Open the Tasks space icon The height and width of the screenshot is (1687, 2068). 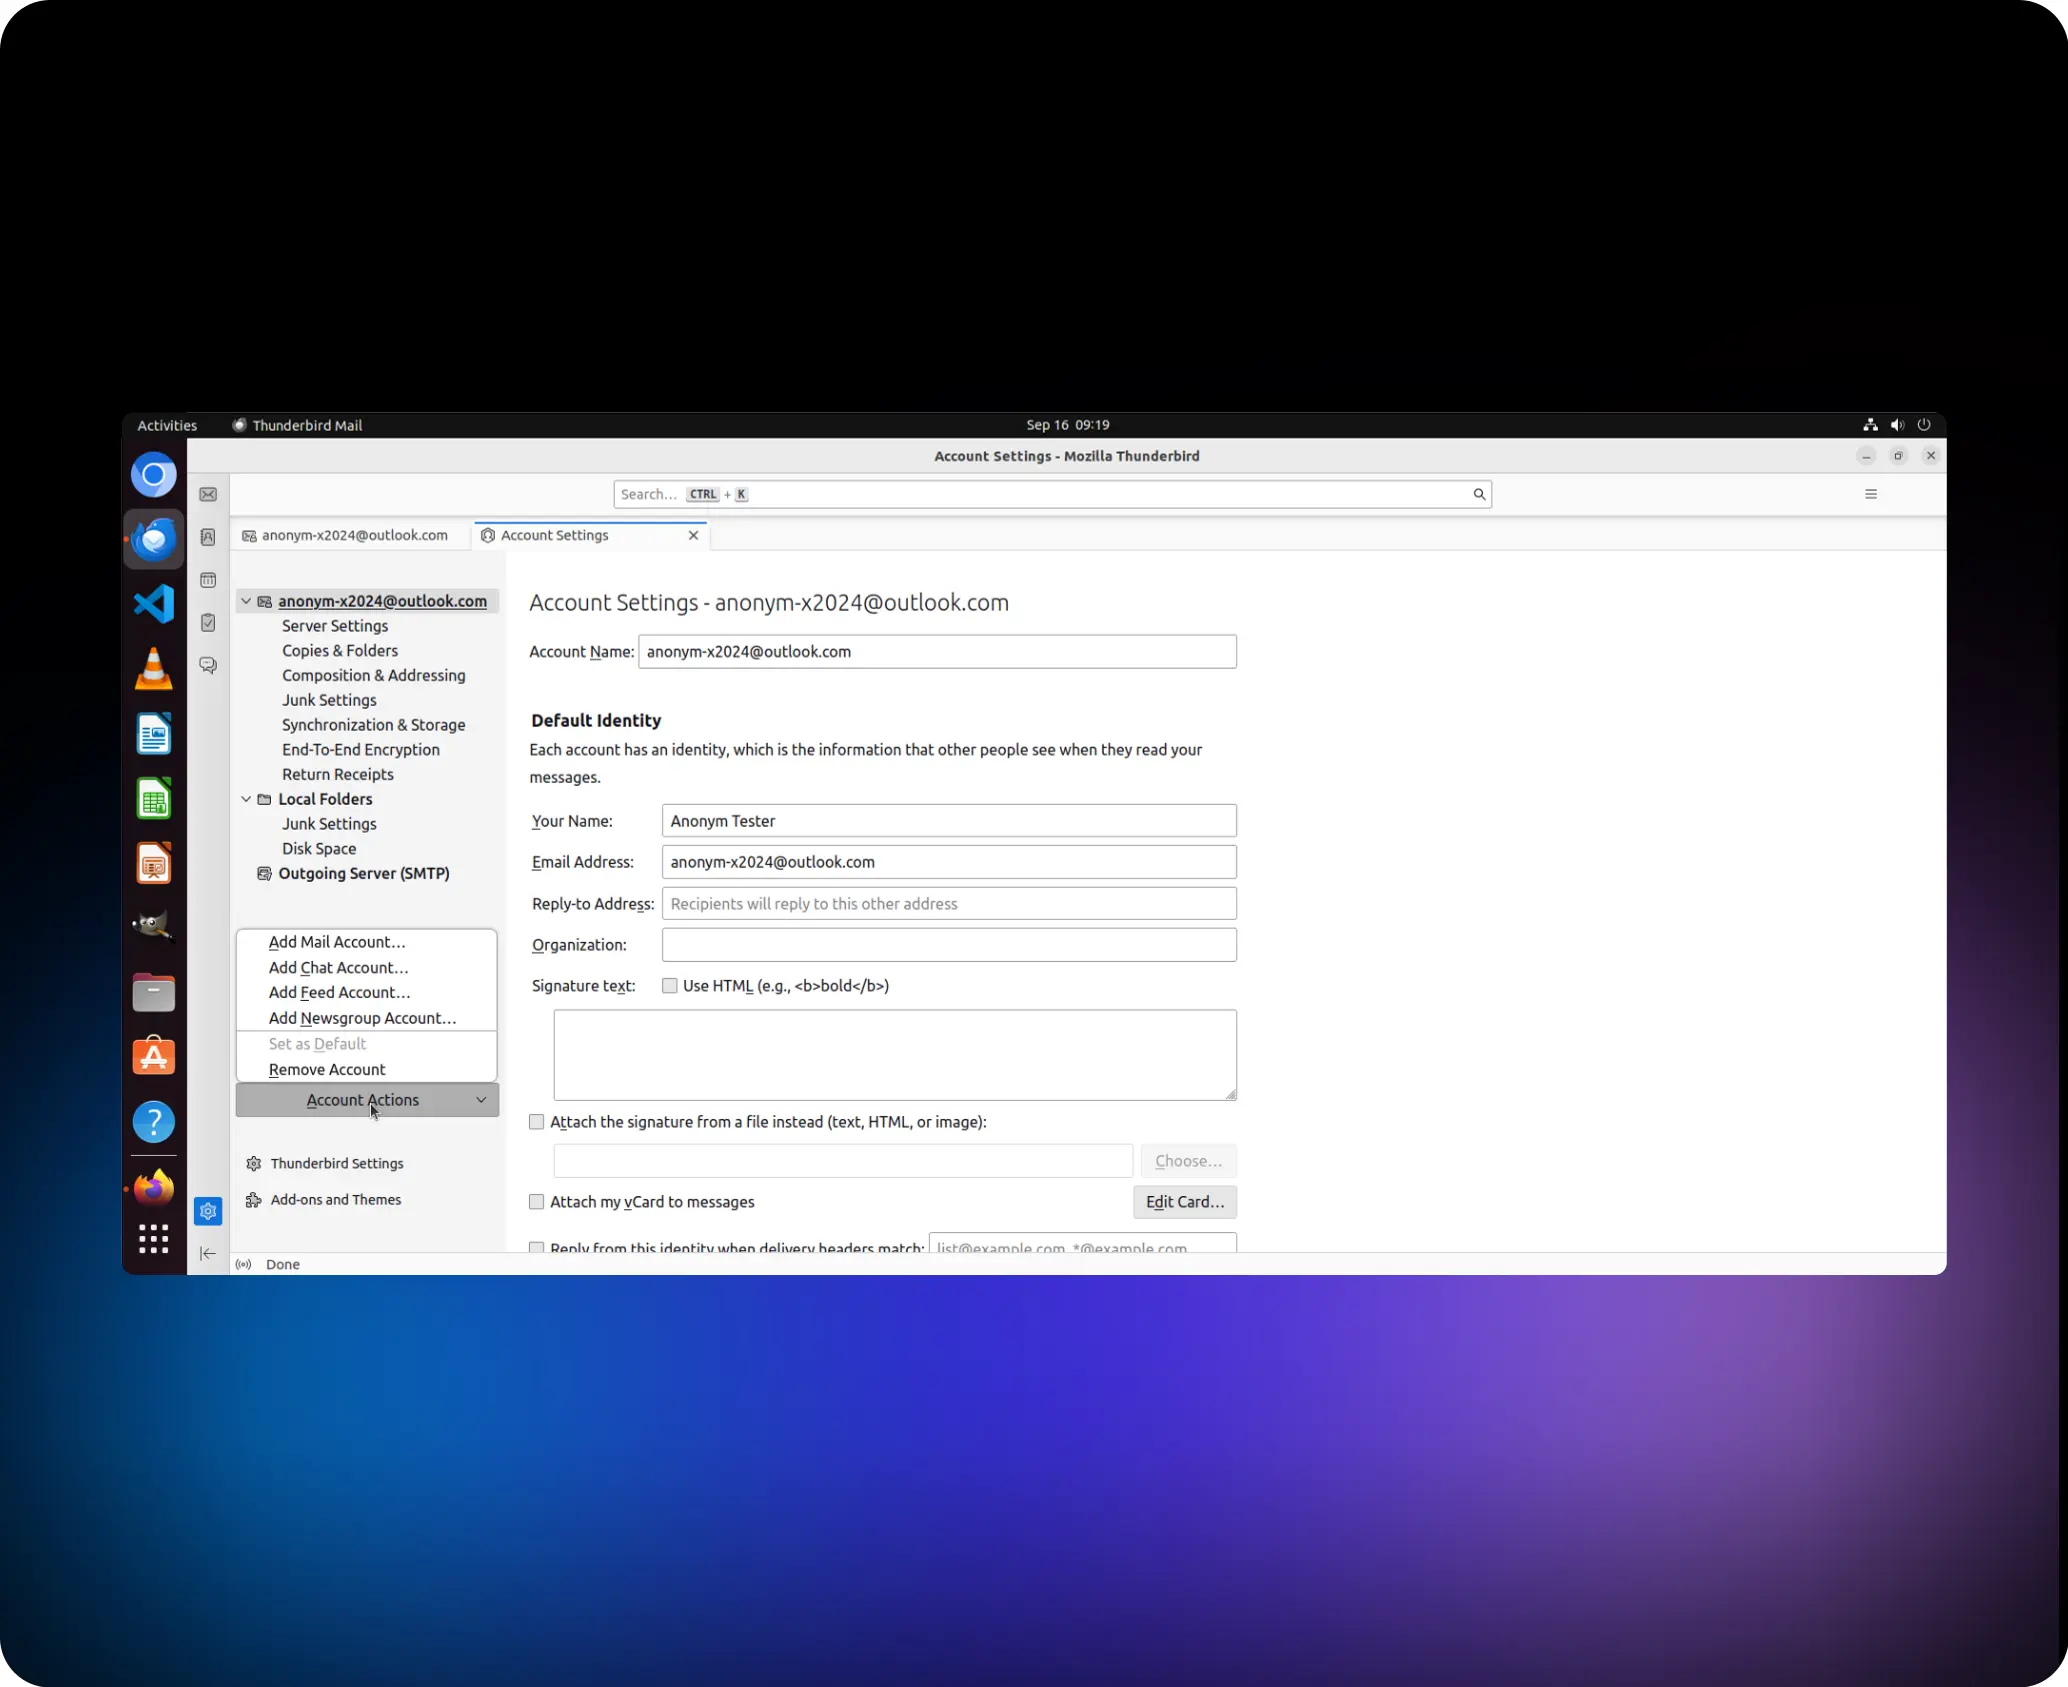(x=208, y=623)
